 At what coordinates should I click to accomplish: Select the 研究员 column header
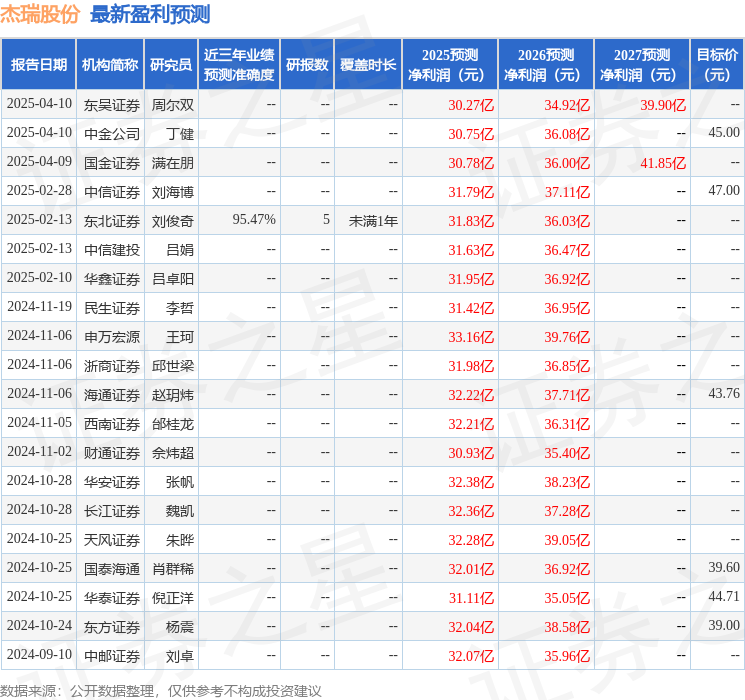point(171,65)
